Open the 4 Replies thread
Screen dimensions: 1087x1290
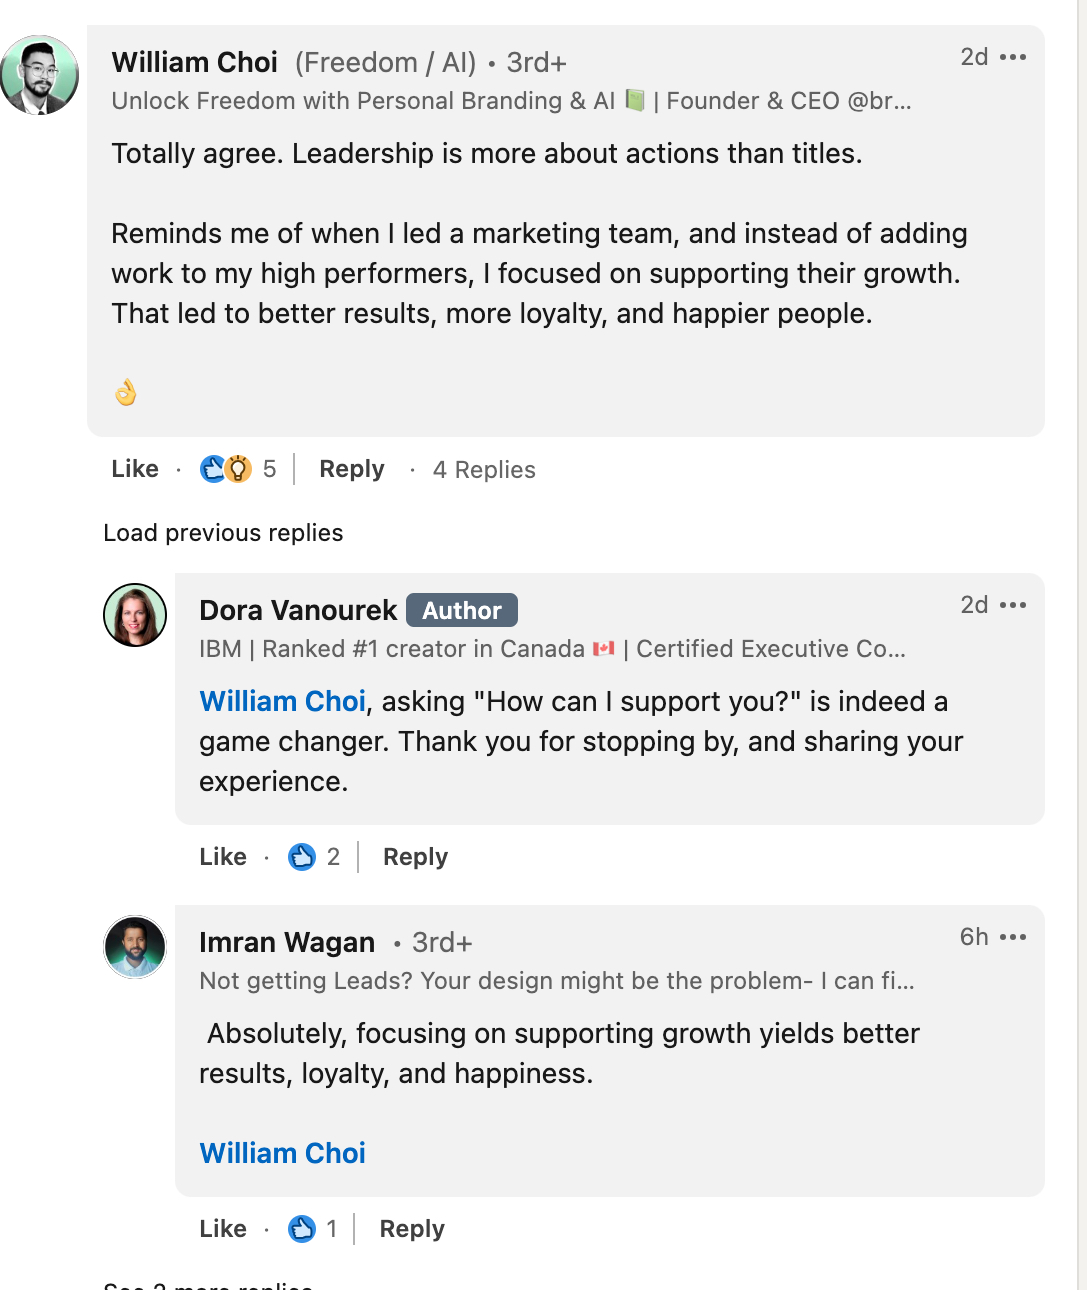coord(483,469)
